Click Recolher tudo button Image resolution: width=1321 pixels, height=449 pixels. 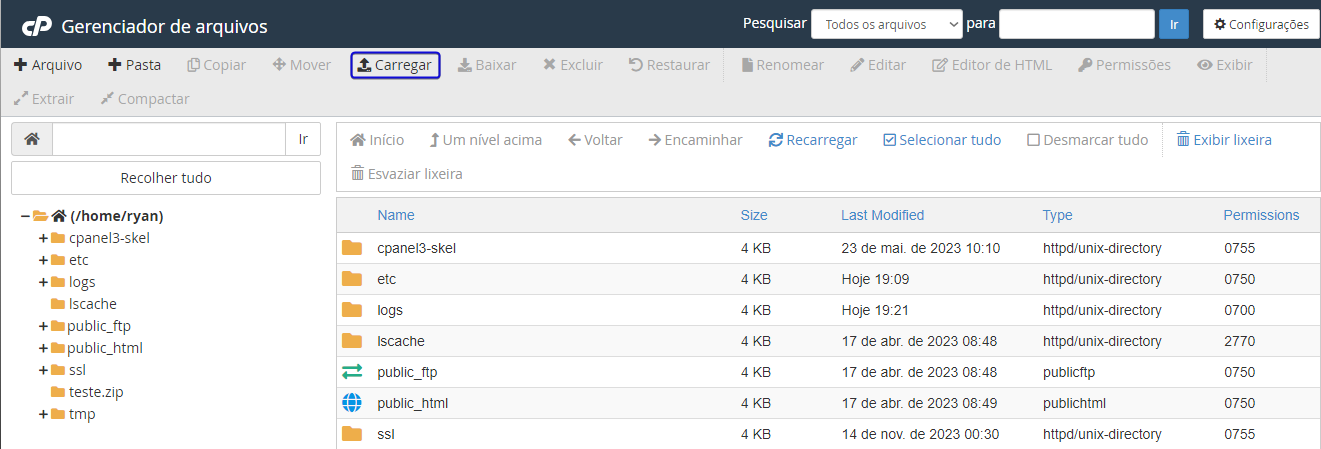pos(166,178)
